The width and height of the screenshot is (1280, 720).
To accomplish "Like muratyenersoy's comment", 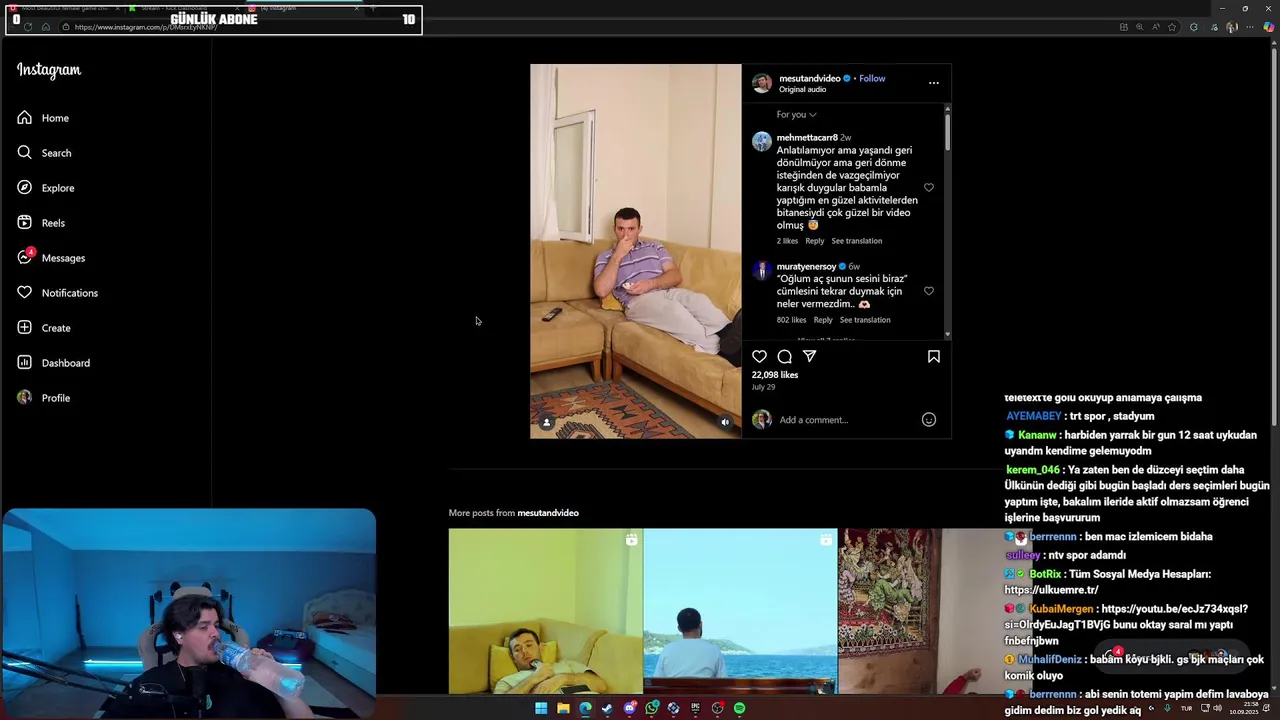I will pos(928,291).
